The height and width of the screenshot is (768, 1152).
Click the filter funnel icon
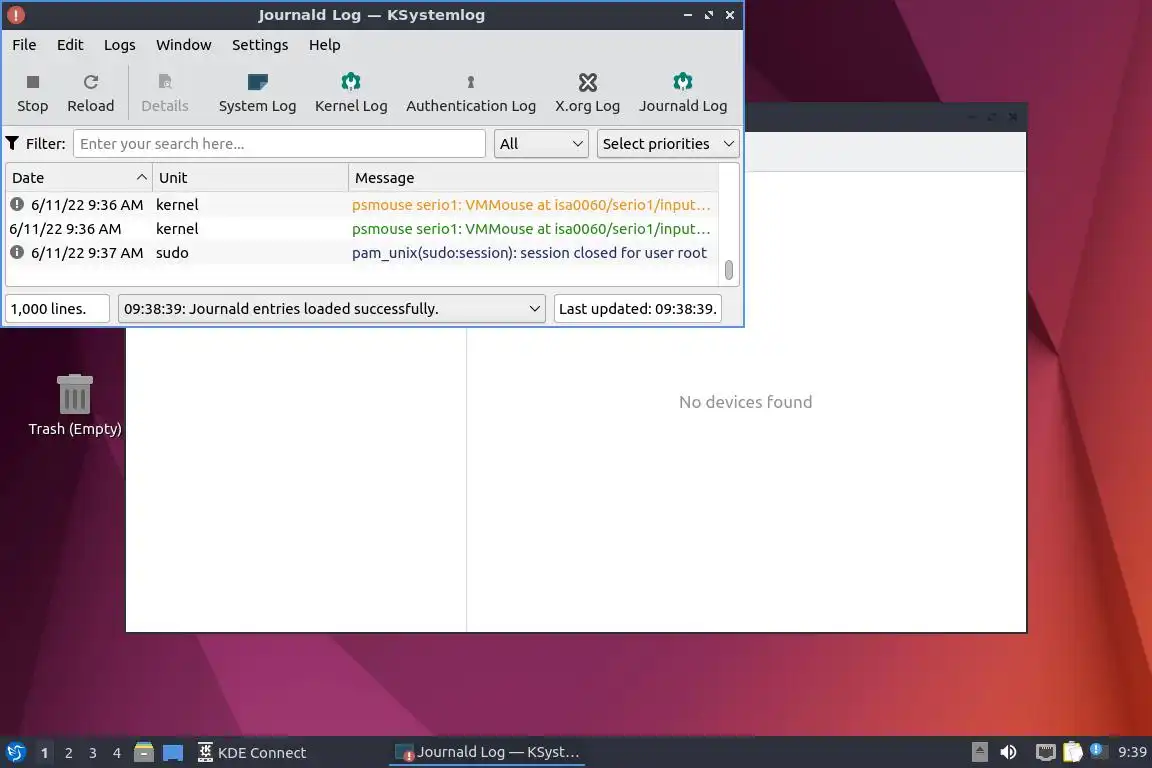(x=12, y=143)
